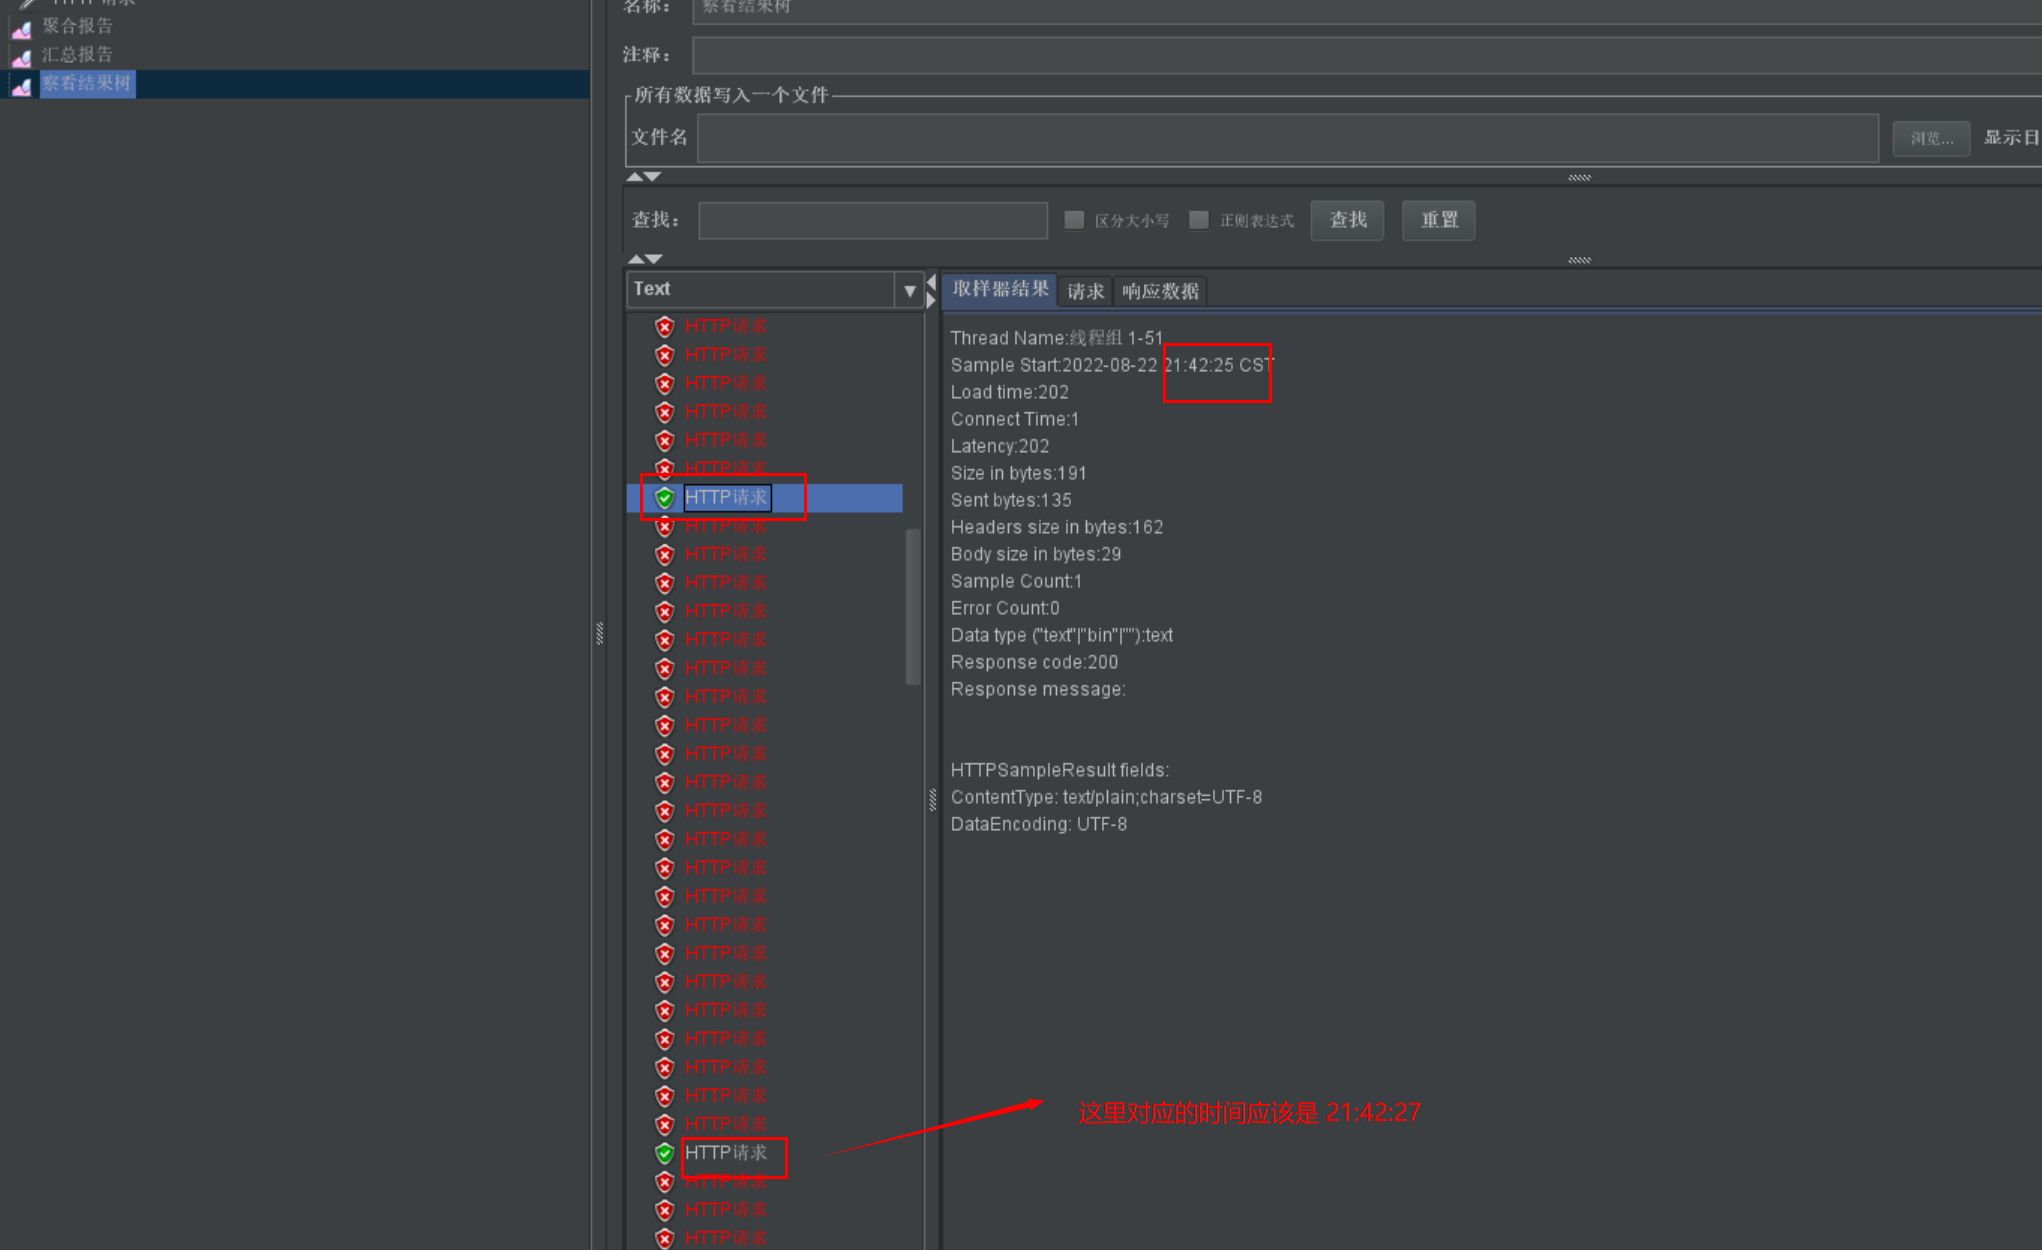Click the 汇总报告 listener icon
This screenshot has width=2042, height=1250.
tap(22, 57)
